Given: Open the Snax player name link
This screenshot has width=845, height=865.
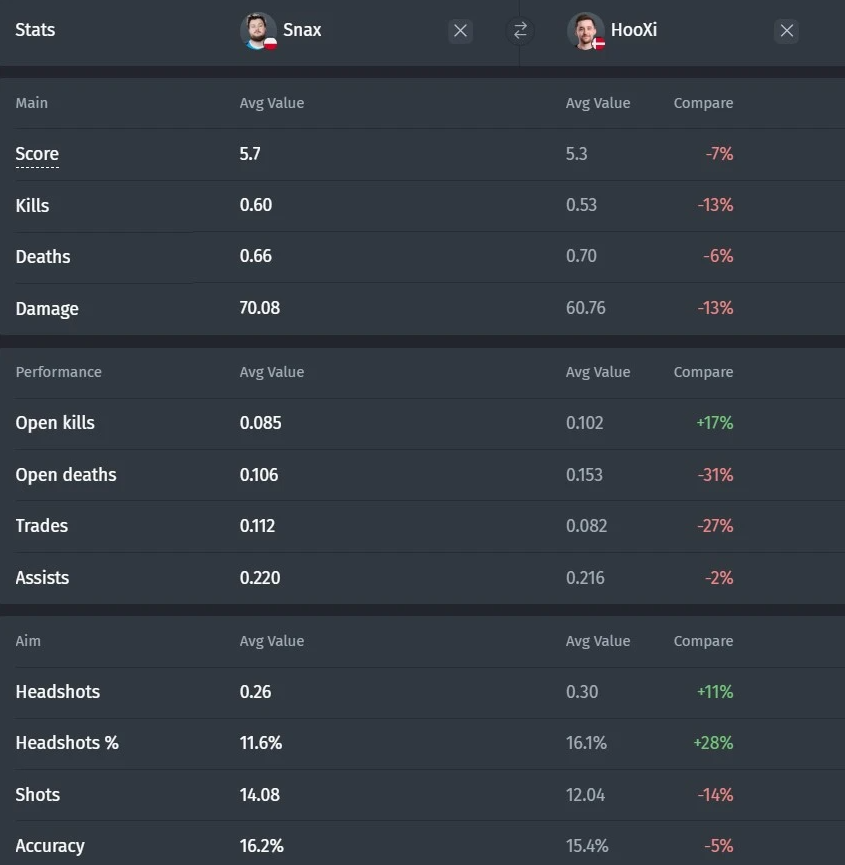Looking at the screenshot, I should [302, 30].
